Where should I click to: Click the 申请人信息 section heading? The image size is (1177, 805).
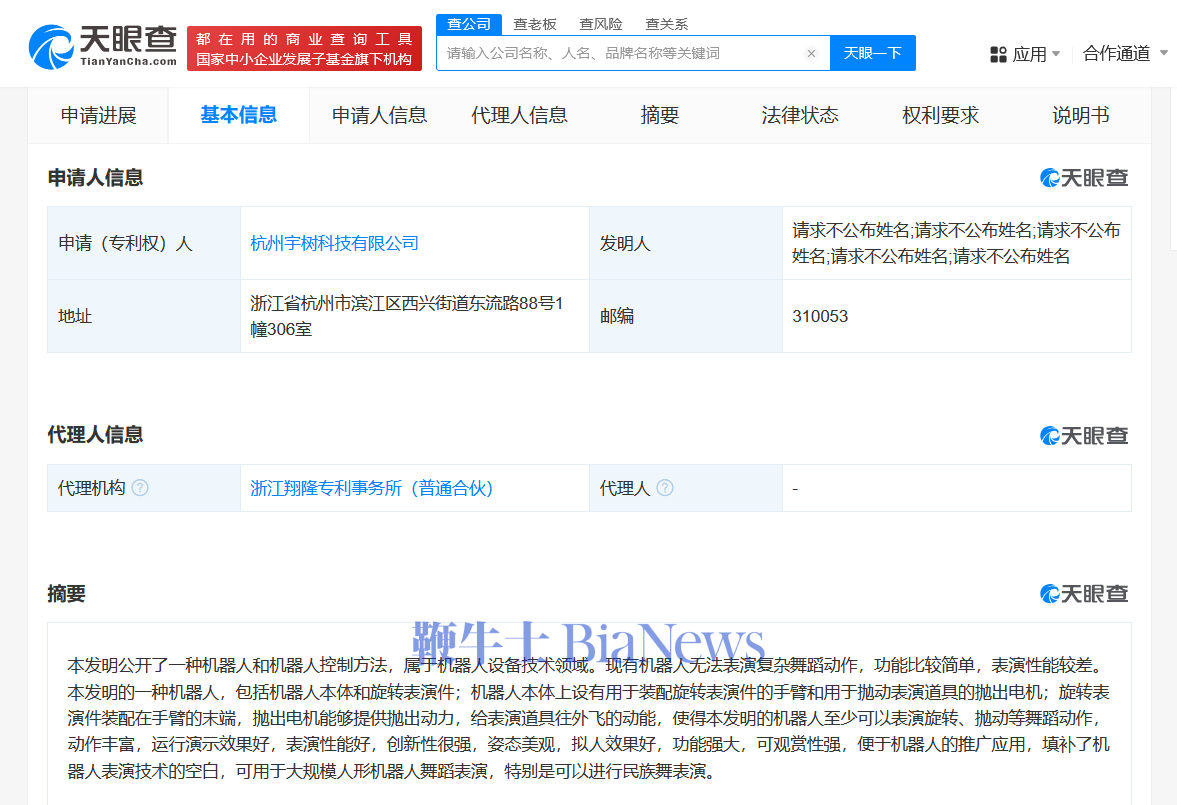[95, 178]
